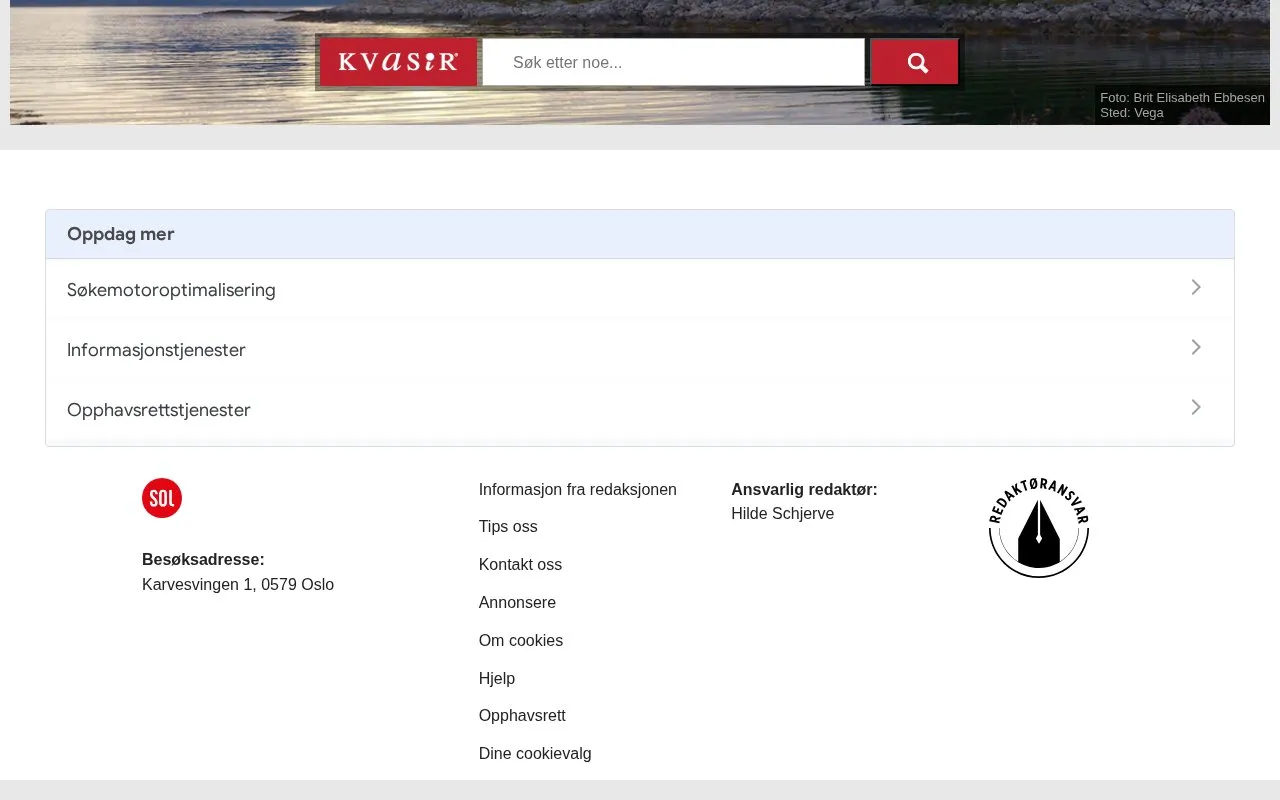1280x800 pixels.
Task: Open the Søkemotoroptimalisering row
Action: click(640, 289)
